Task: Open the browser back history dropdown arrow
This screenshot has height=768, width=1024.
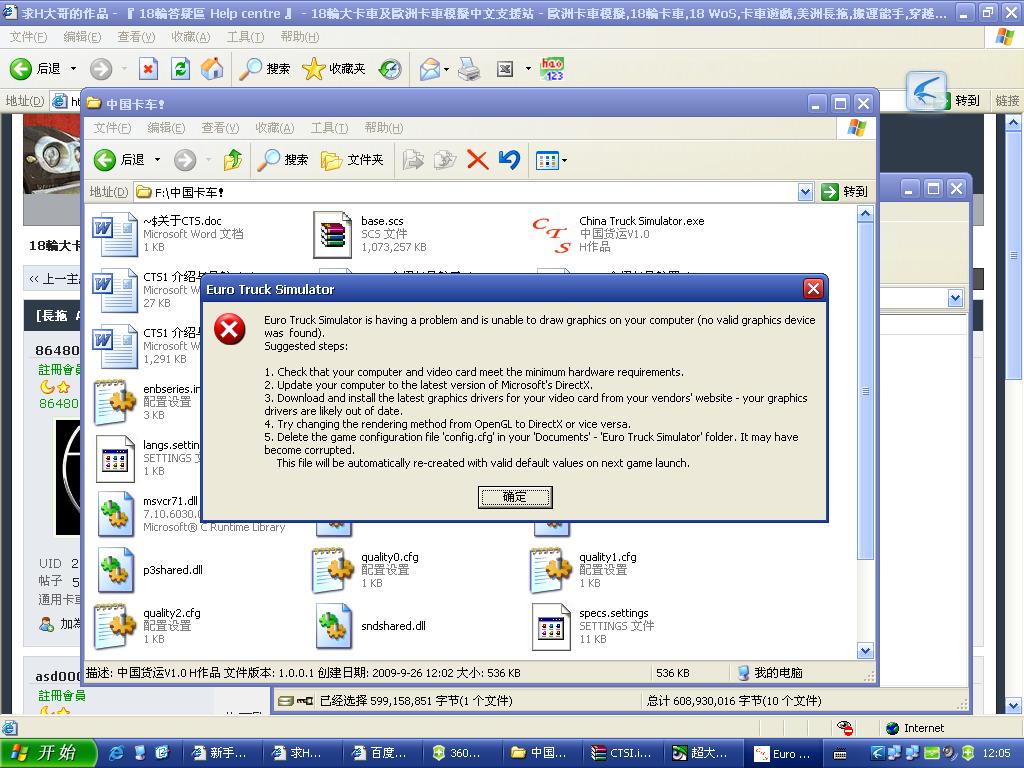Action: click(73, 69)
